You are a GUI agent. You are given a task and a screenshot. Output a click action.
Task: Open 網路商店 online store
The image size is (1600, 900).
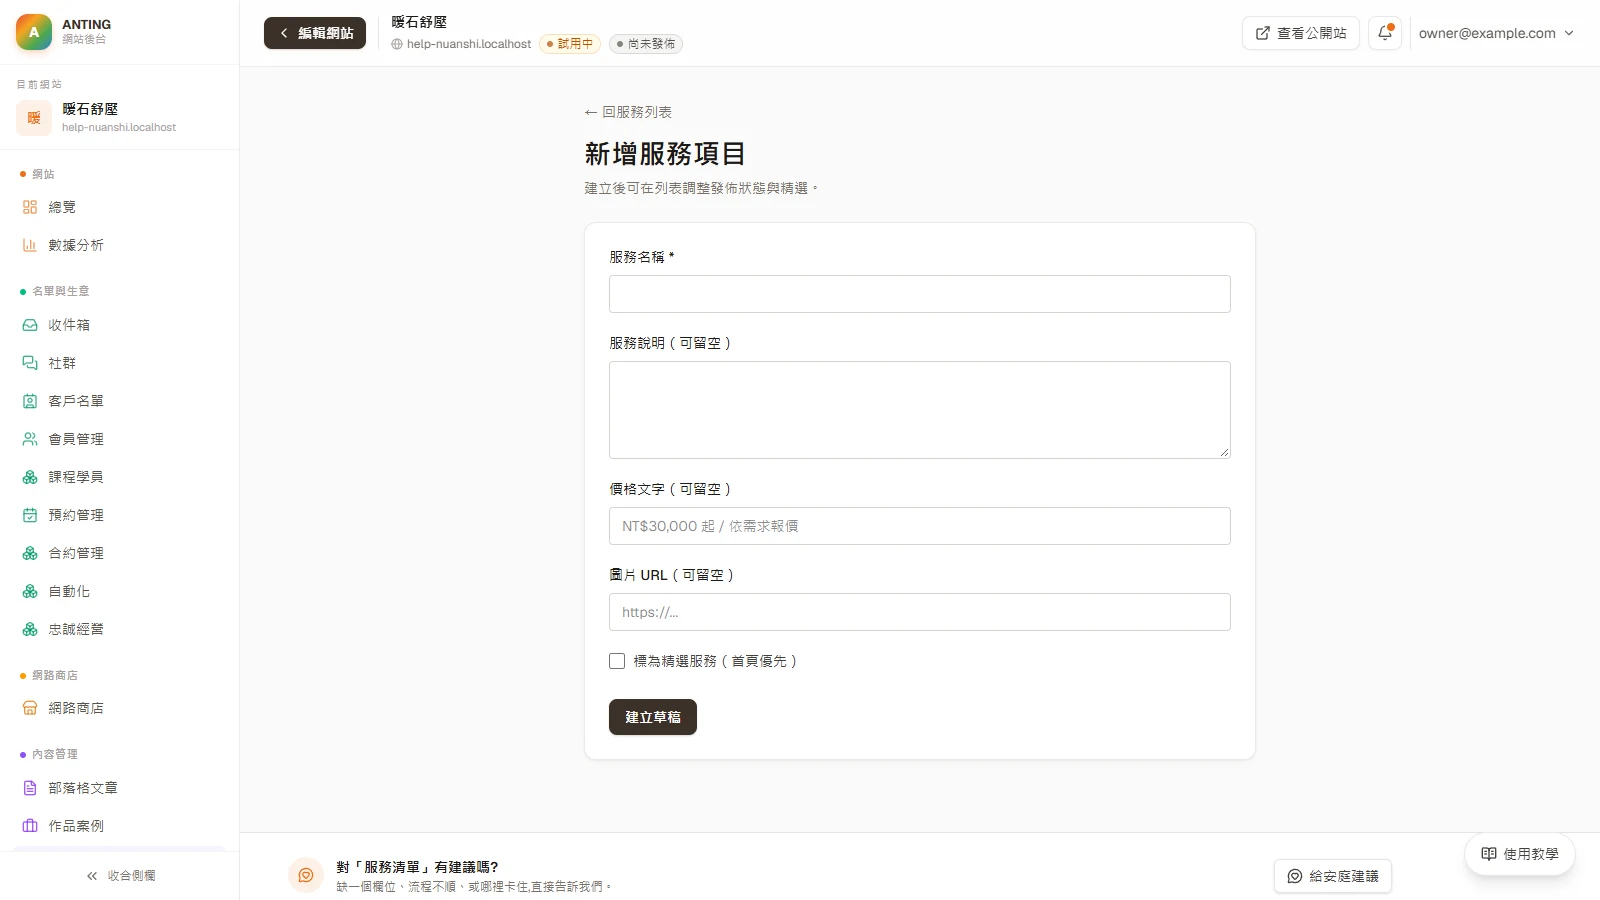tap(119, 708)
